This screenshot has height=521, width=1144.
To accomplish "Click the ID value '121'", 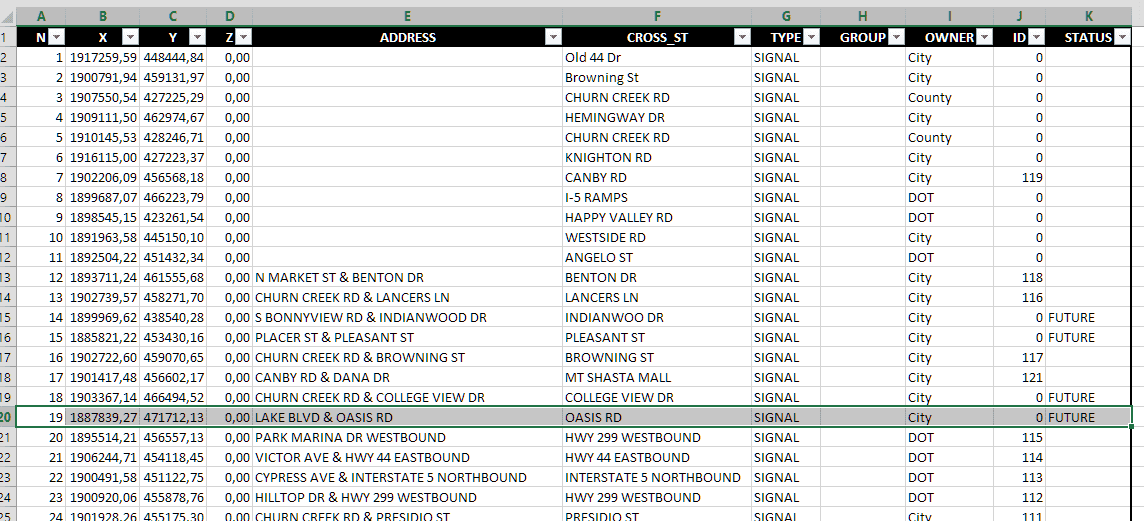I will pyautogui.click(x=1019, y=377).
